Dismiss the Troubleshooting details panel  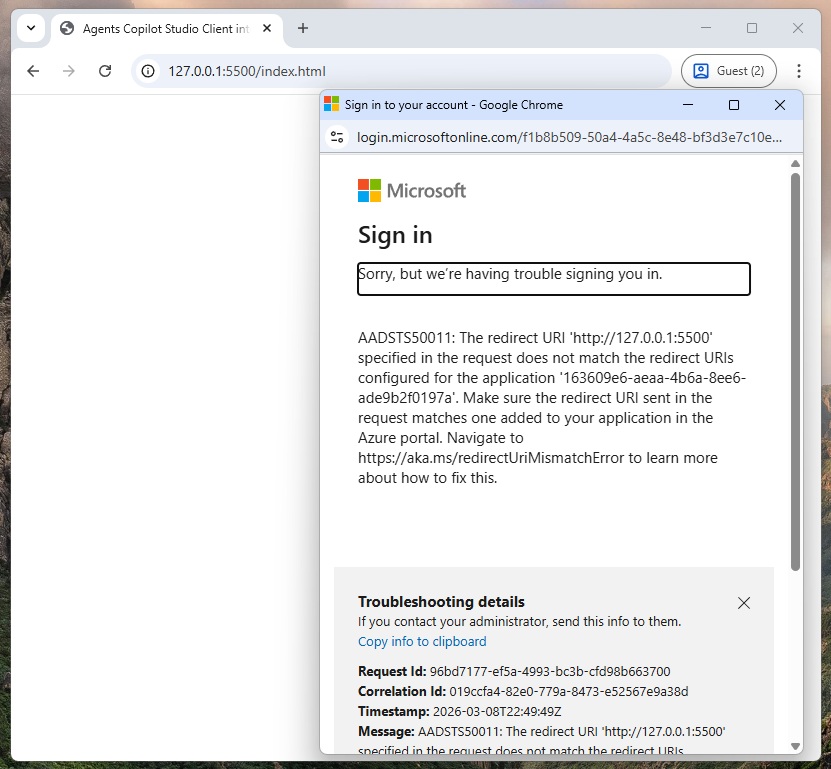tap(743, 603)
